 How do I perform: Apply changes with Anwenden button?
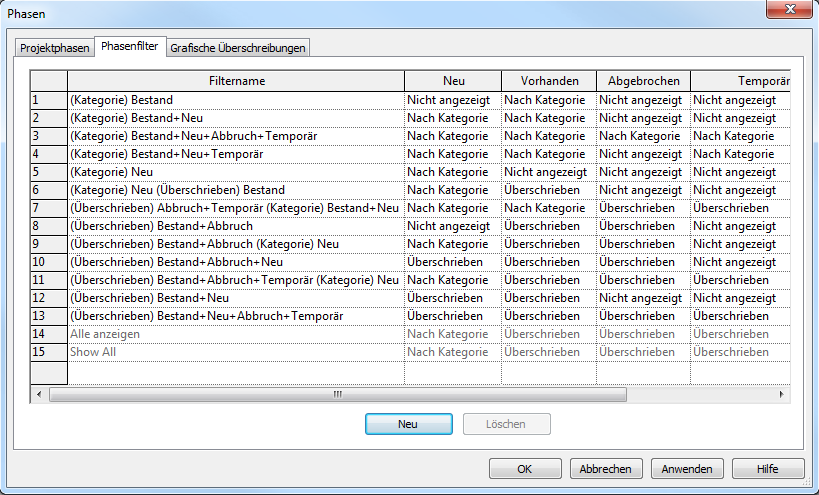[x=687, y=469]
